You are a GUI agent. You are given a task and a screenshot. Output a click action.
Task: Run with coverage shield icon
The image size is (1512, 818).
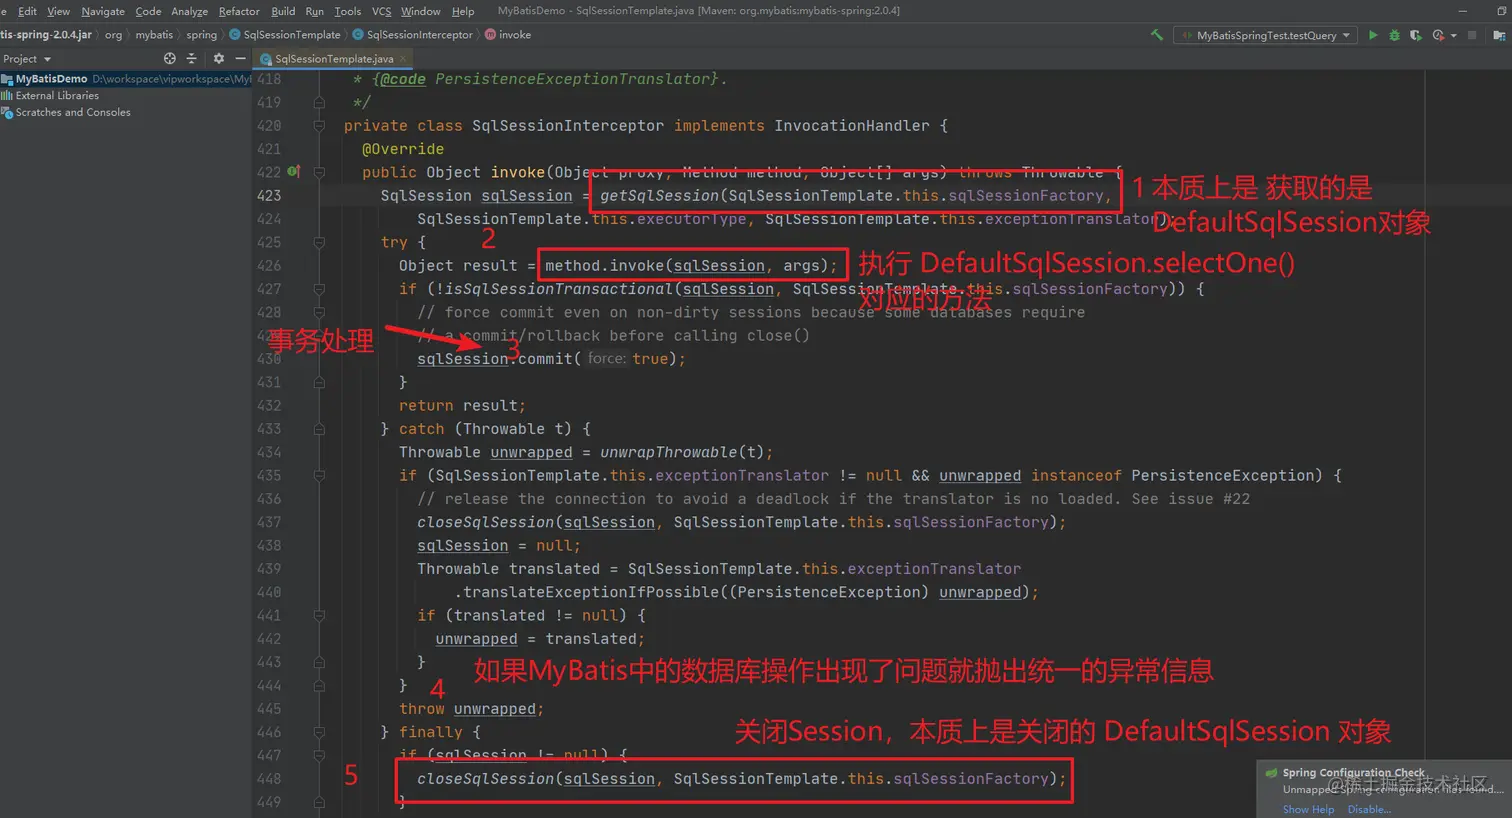click(1415, 35)
